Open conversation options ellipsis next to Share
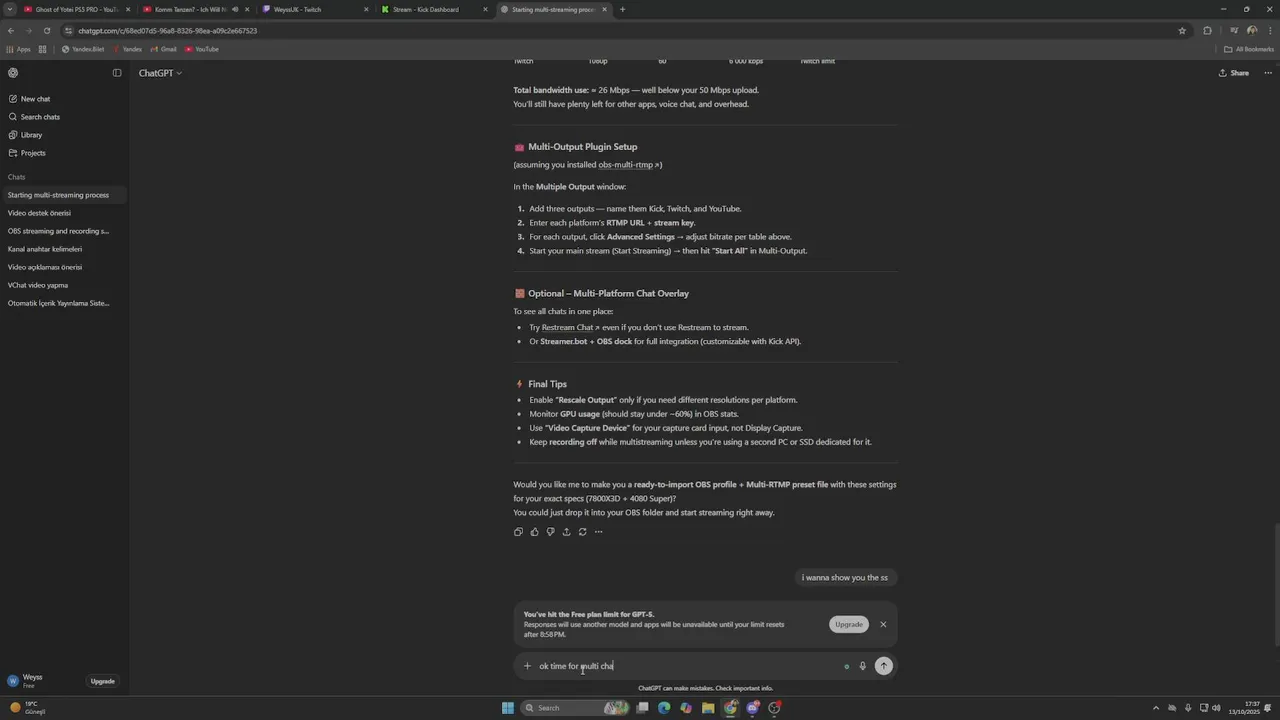 [x=1268, y=73]
